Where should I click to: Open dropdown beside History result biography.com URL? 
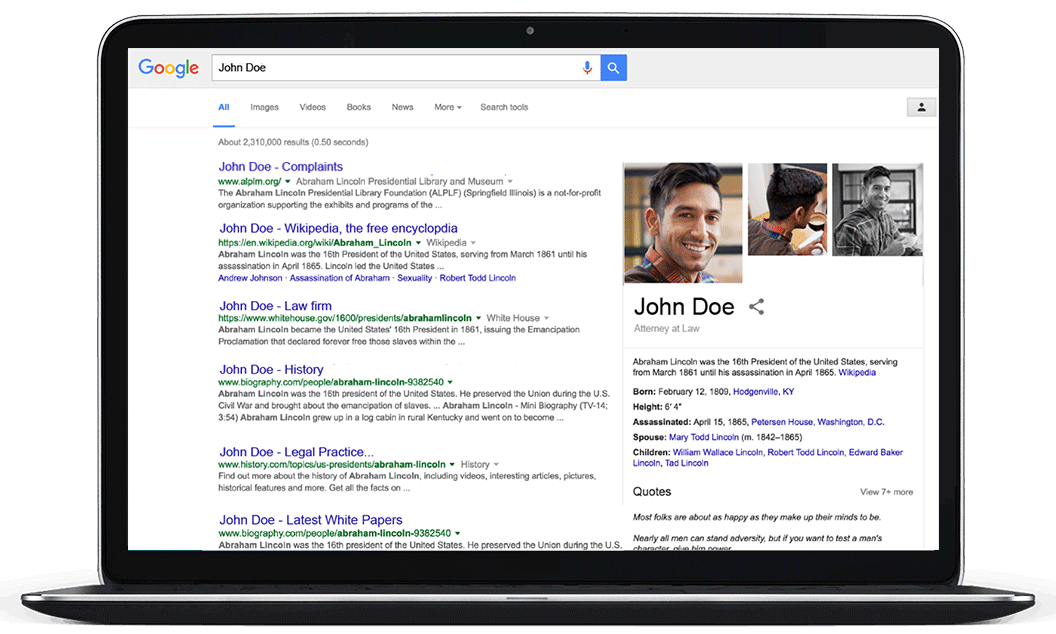tap(450, 382)
